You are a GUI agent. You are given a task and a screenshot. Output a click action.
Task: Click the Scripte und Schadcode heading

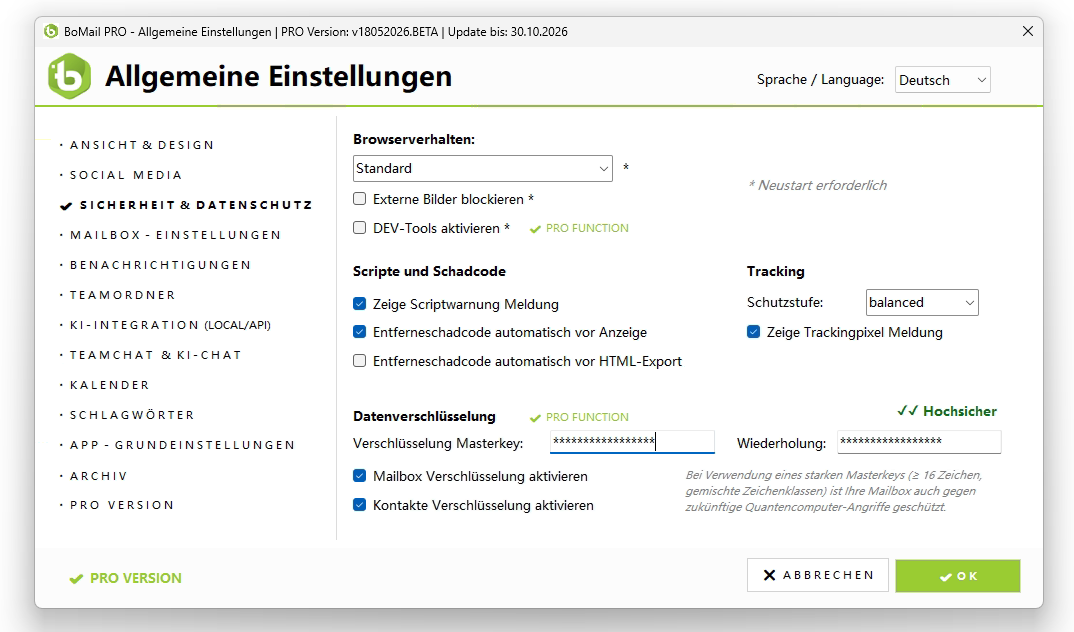[429, 271]
